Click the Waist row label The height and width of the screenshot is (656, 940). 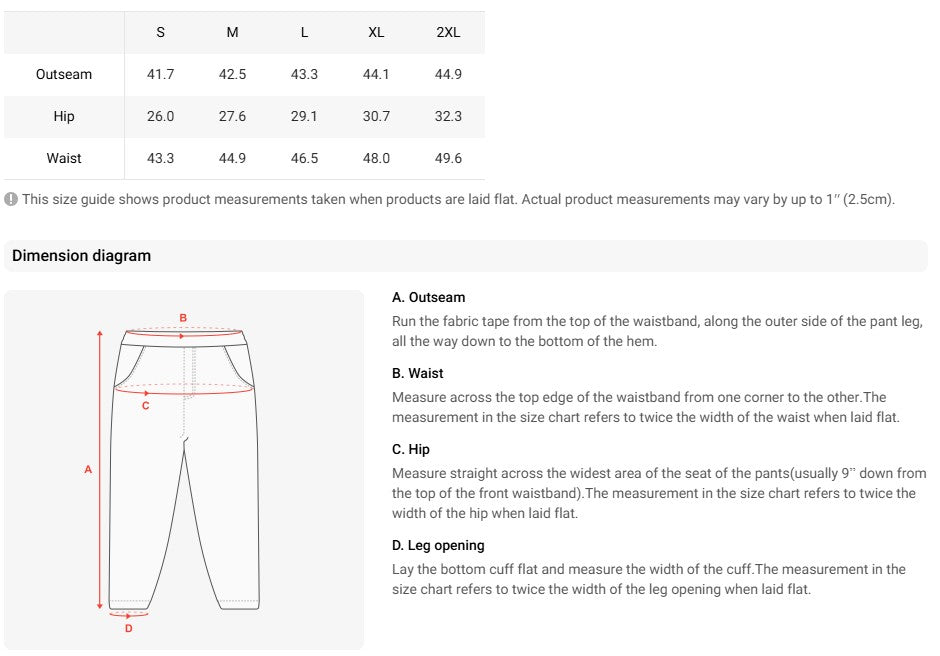[x=64, y=158]
